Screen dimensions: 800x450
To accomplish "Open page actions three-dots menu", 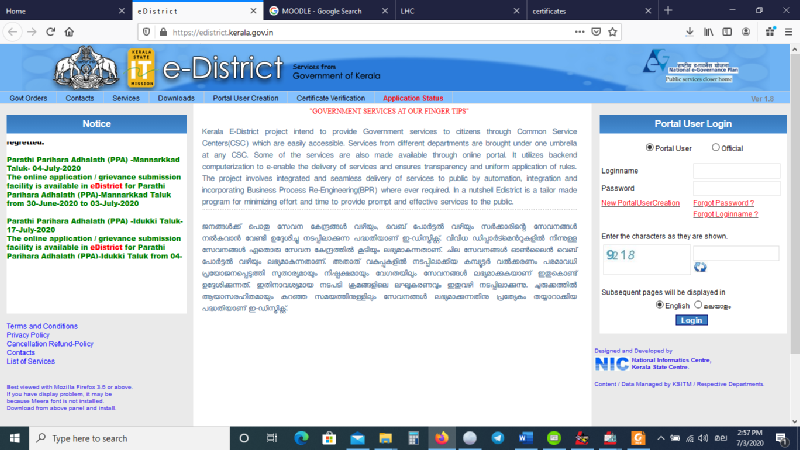I will click(579, 32).
